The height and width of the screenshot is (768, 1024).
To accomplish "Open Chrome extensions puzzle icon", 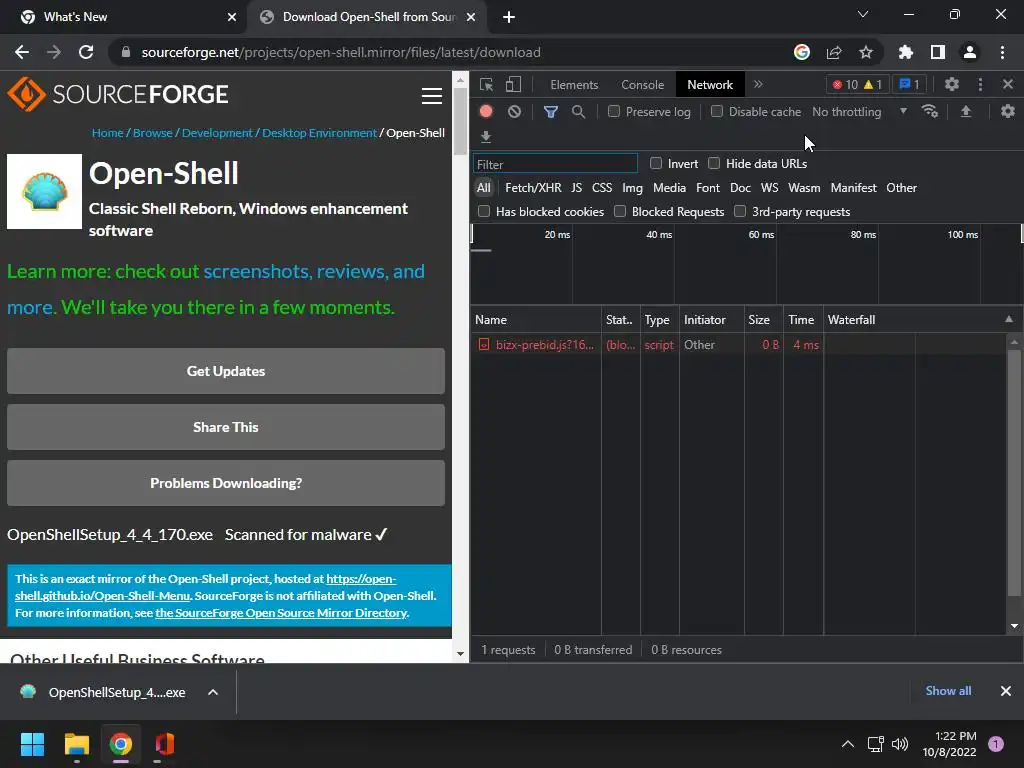I will [x=905, y=52].
